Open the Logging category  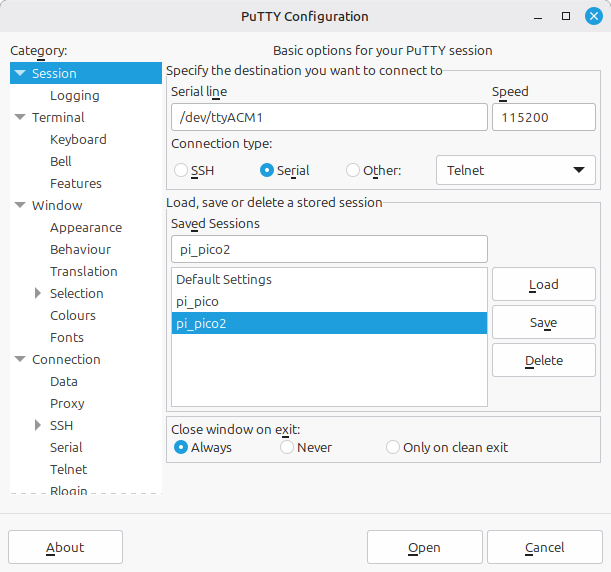(75, 95)
